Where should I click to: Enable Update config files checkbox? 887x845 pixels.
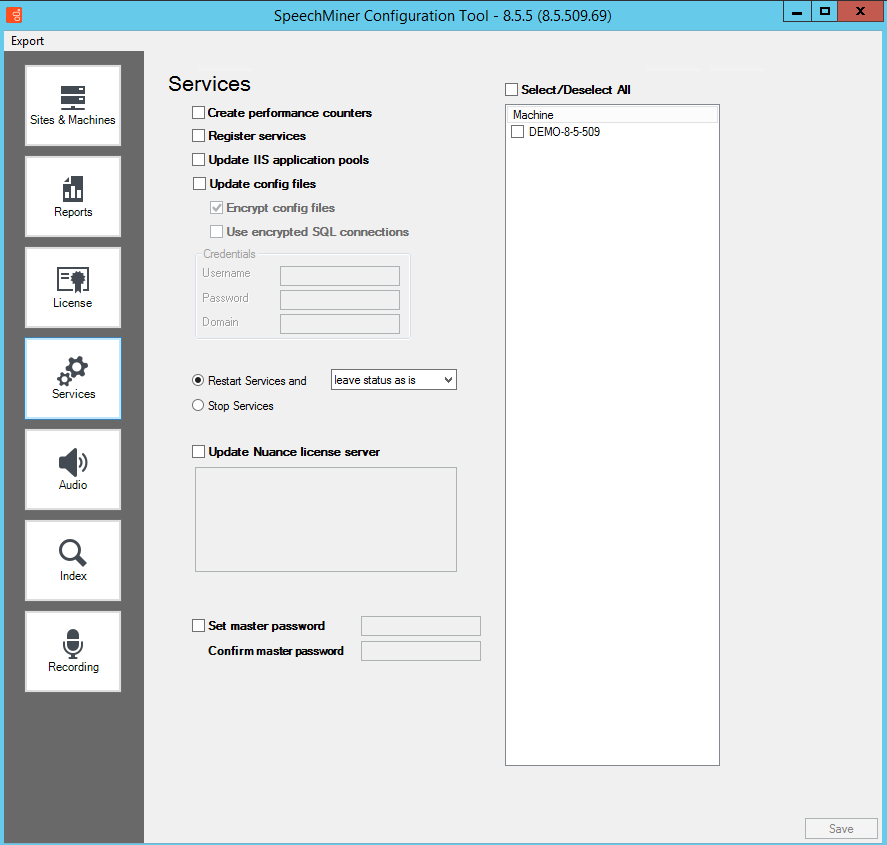(199, 184)
